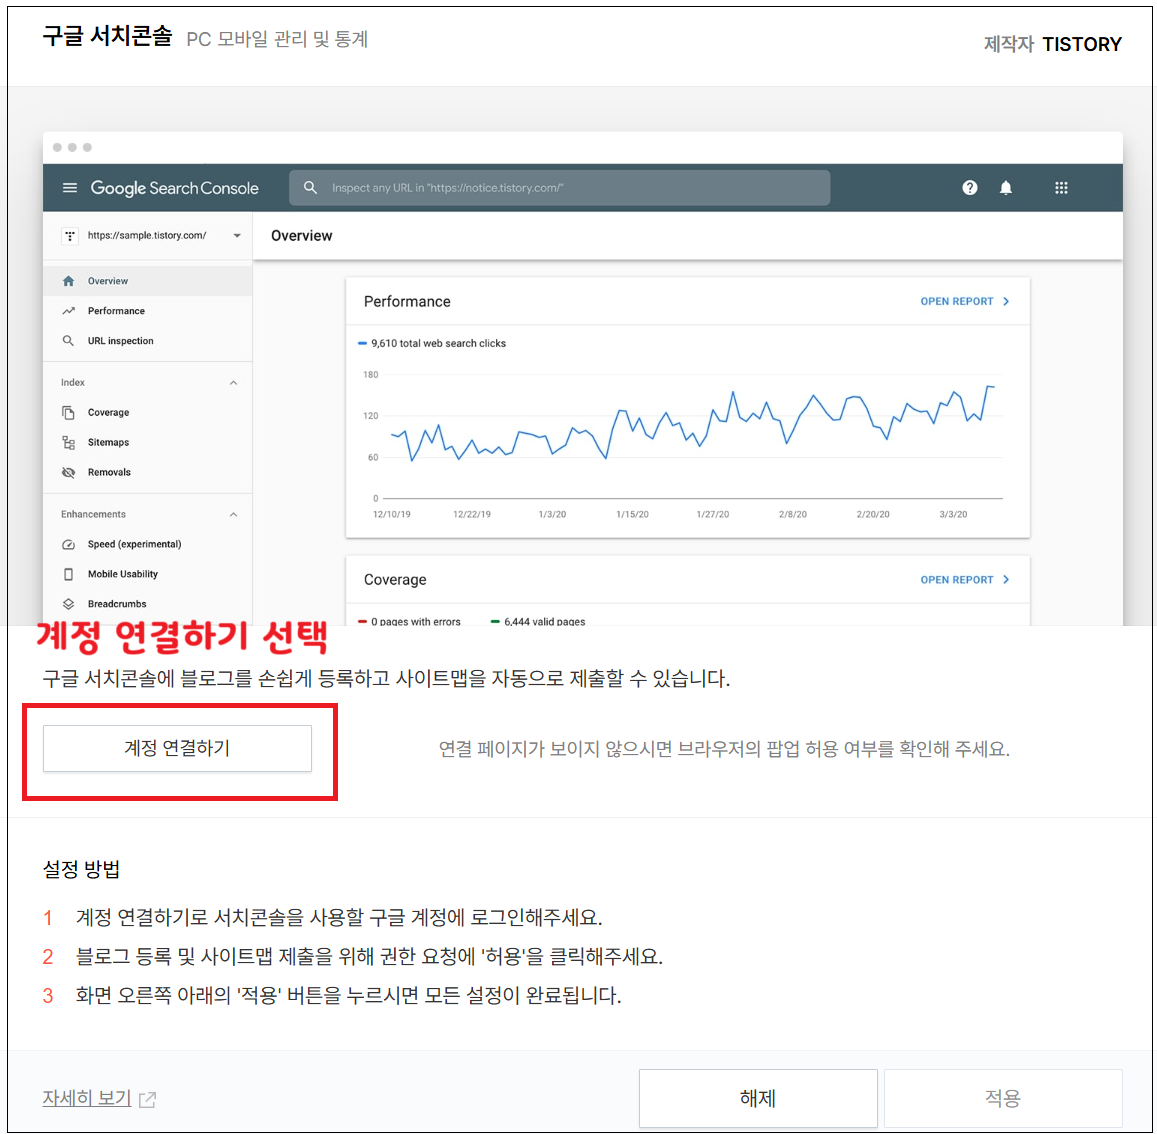Click the 'Coverage' card title
1157x1134 pixels.
coord(395,579)
